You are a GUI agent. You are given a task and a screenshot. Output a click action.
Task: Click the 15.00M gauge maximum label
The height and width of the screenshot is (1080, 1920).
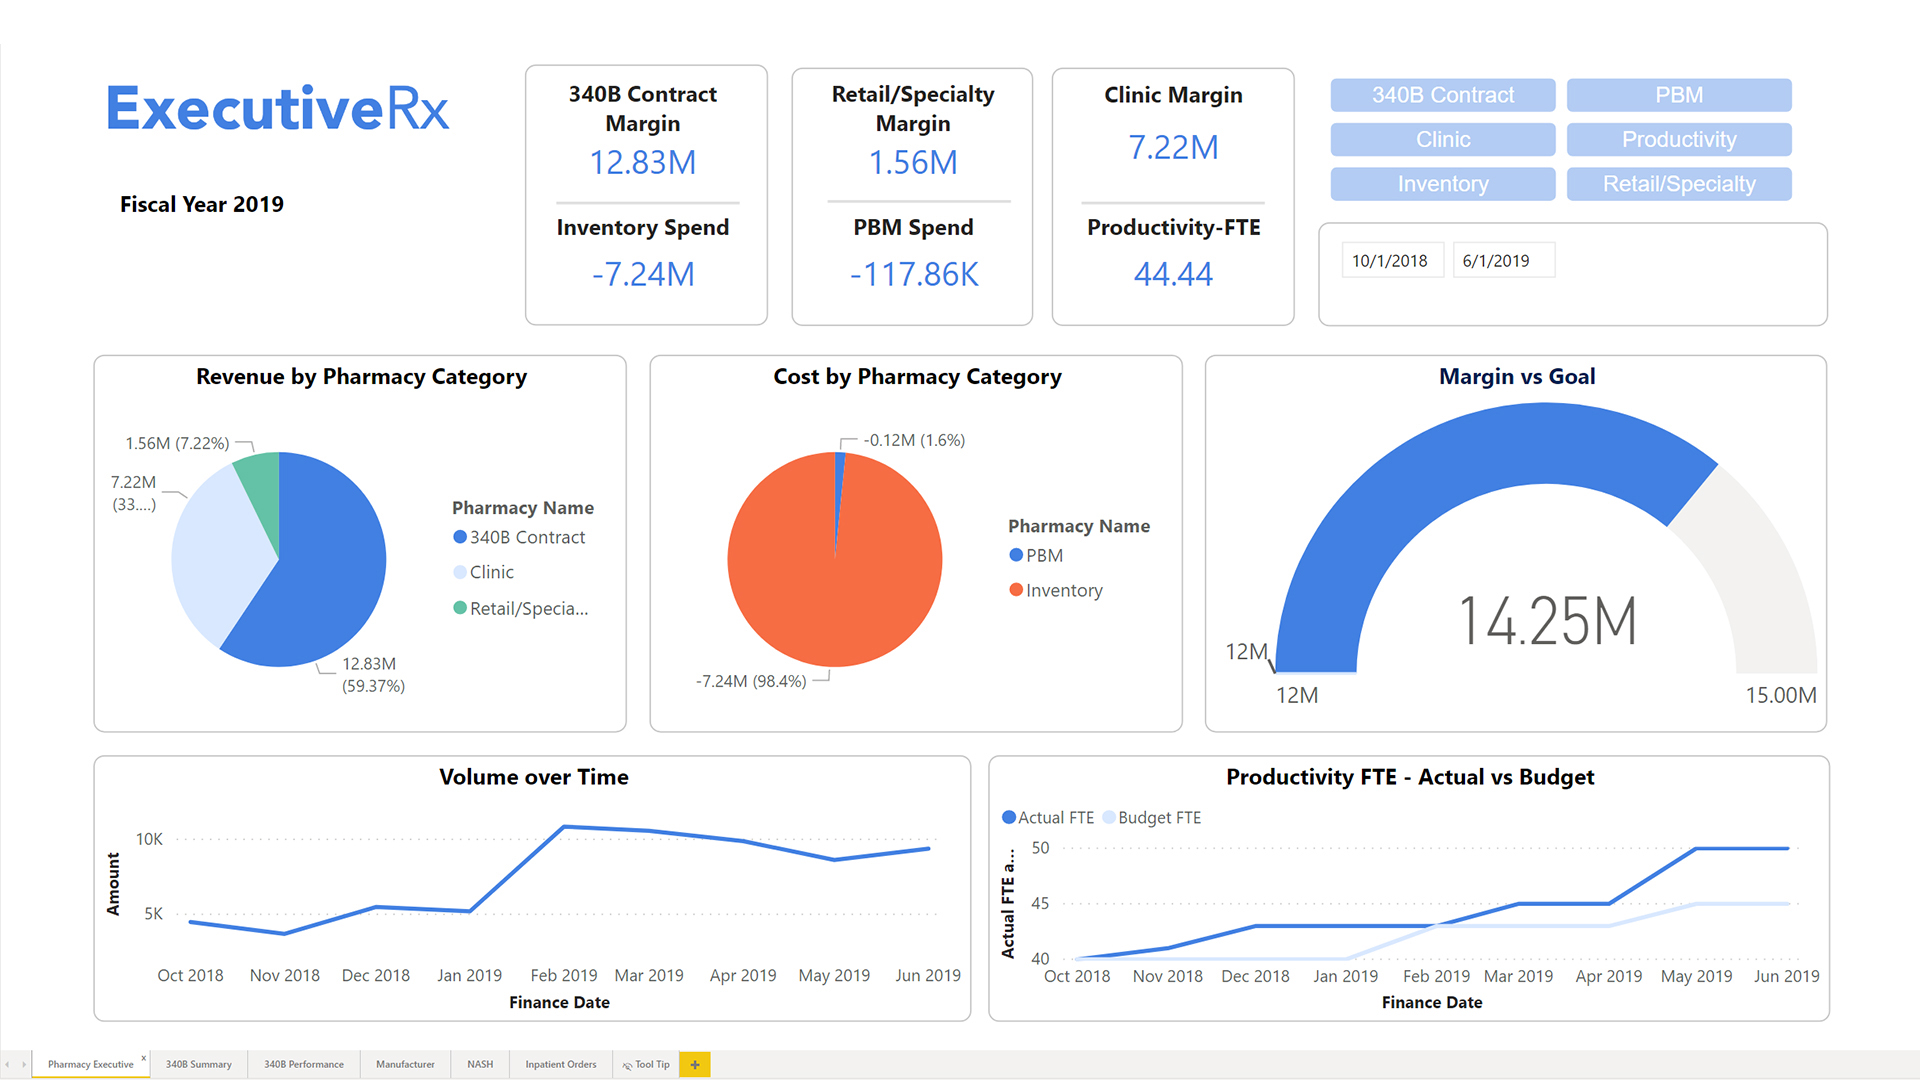(1781, 695)
